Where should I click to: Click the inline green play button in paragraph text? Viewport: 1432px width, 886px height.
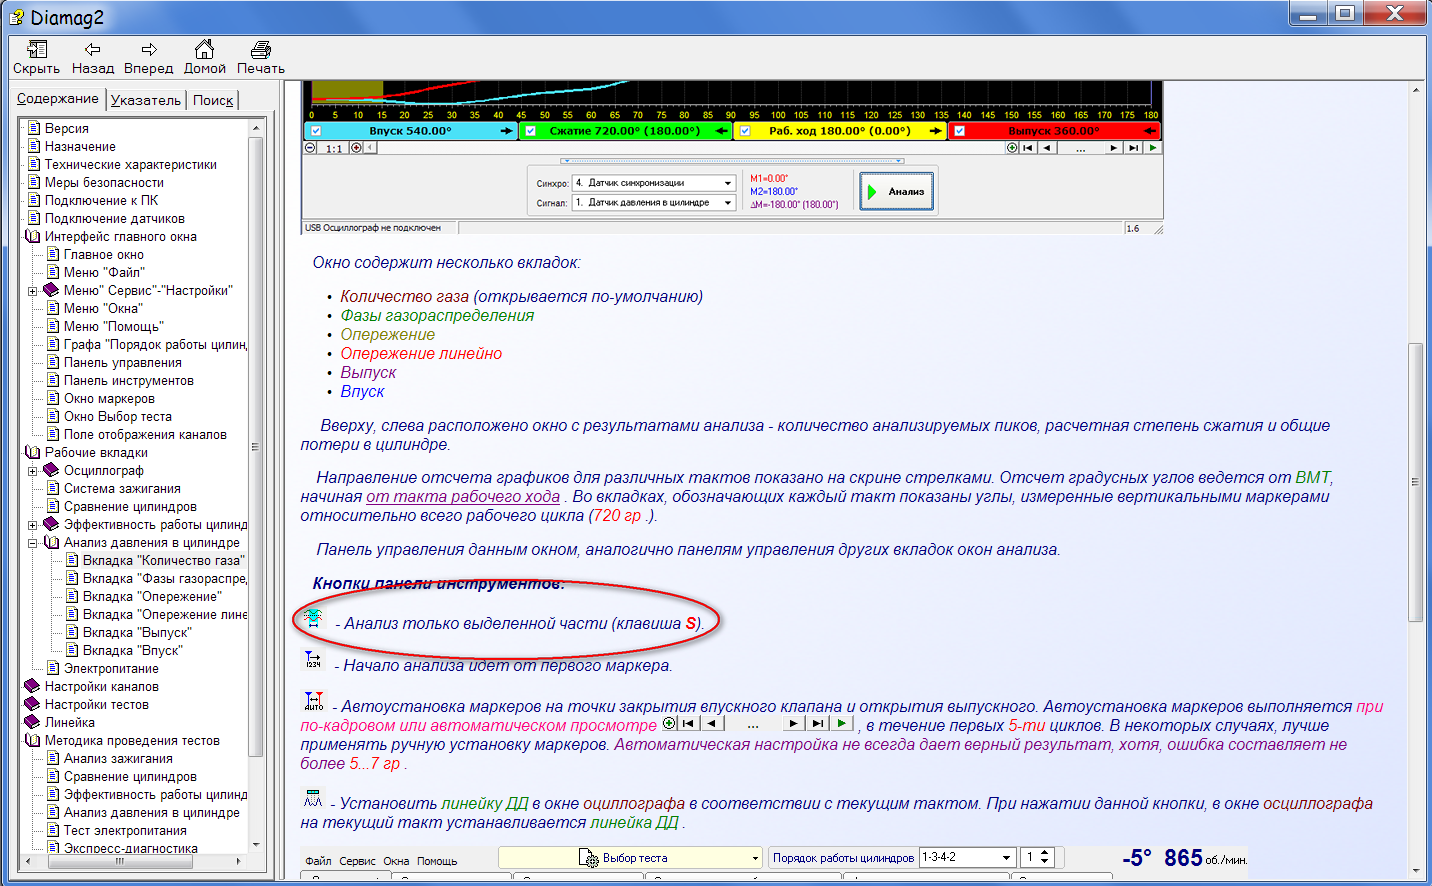(842, 723)
